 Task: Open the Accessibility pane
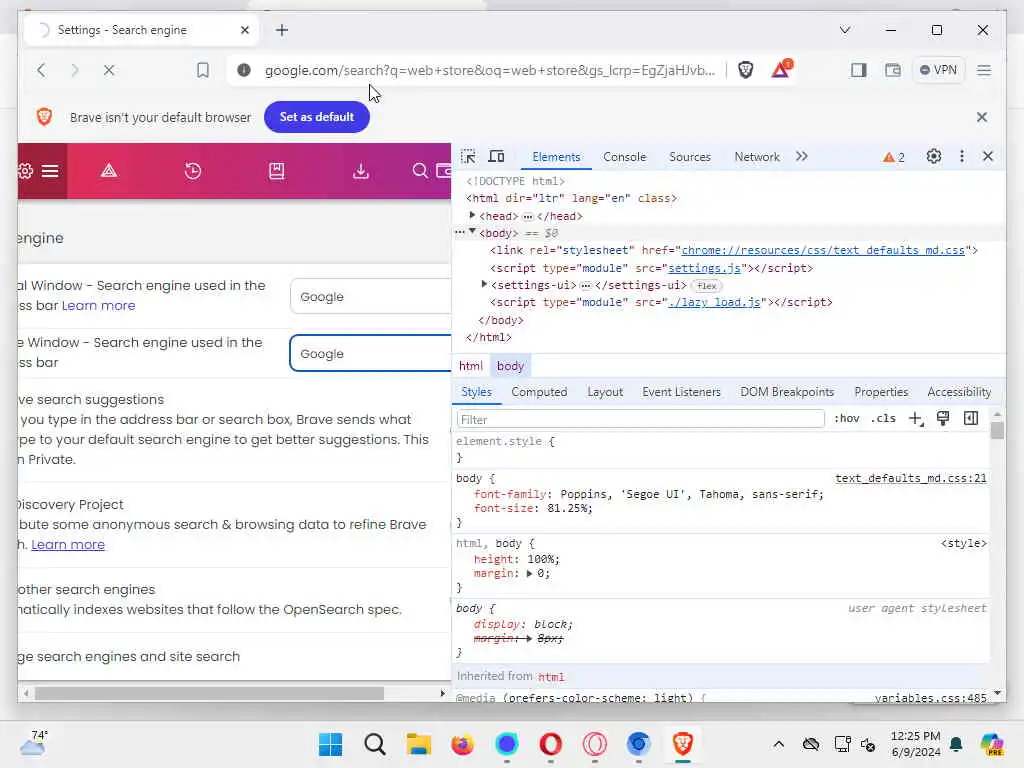point(959,392)
